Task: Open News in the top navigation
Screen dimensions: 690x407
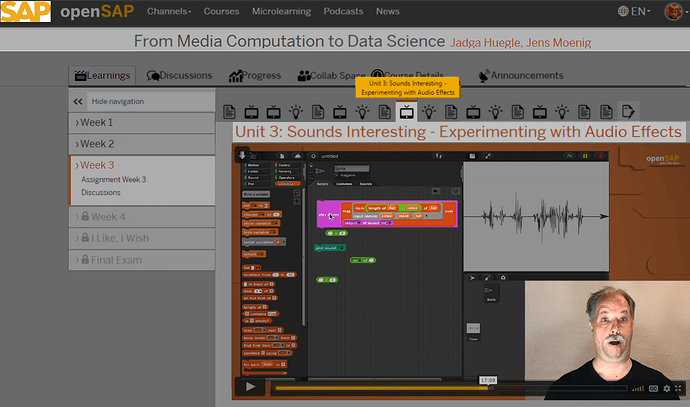Action: tap(388, 11)
